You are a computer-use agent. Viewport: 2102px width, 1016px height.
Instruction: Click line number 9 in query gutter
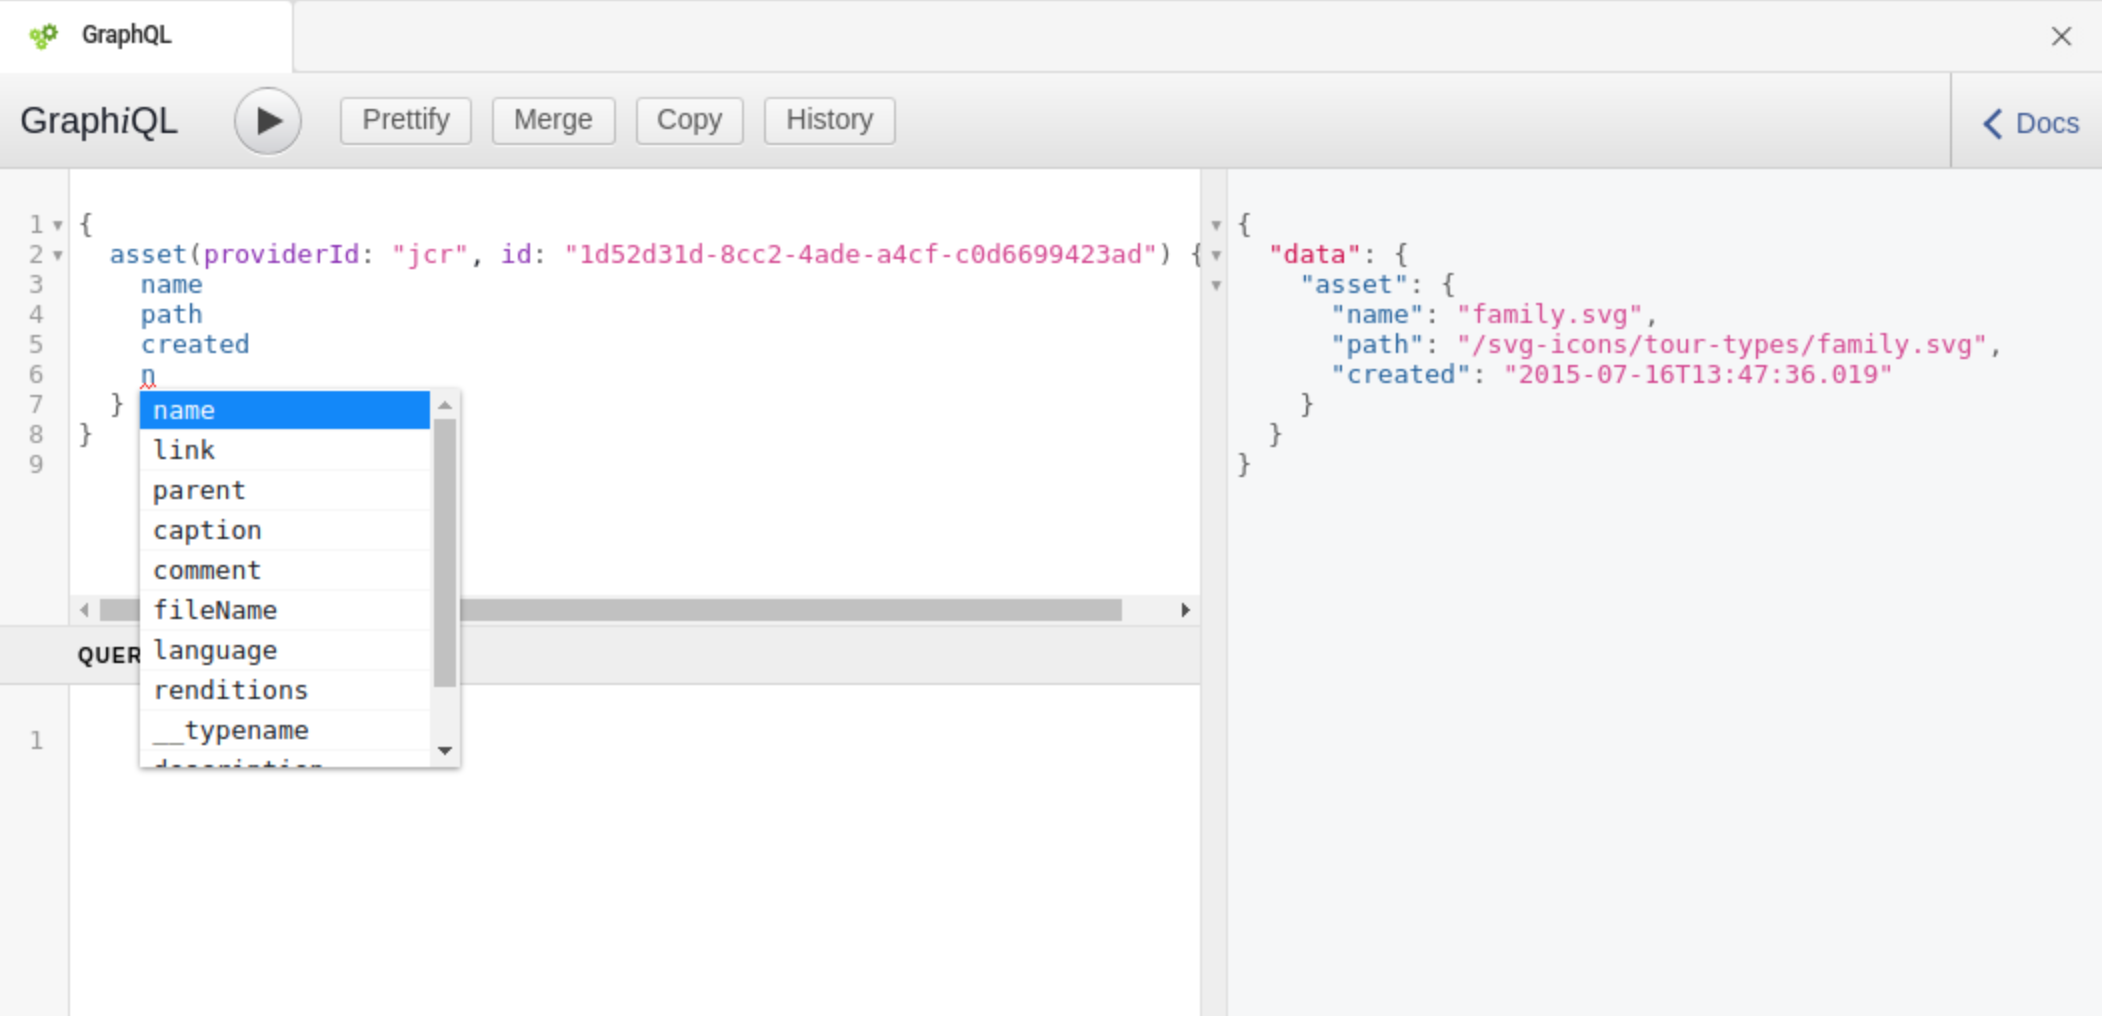tap(36, 464)
